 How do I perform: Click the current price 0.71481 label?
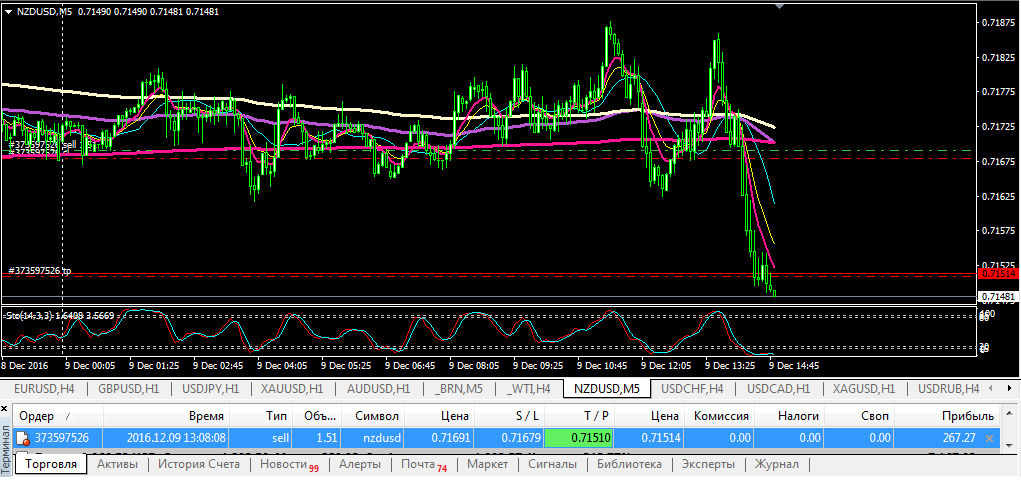[x=1000, y=297]
